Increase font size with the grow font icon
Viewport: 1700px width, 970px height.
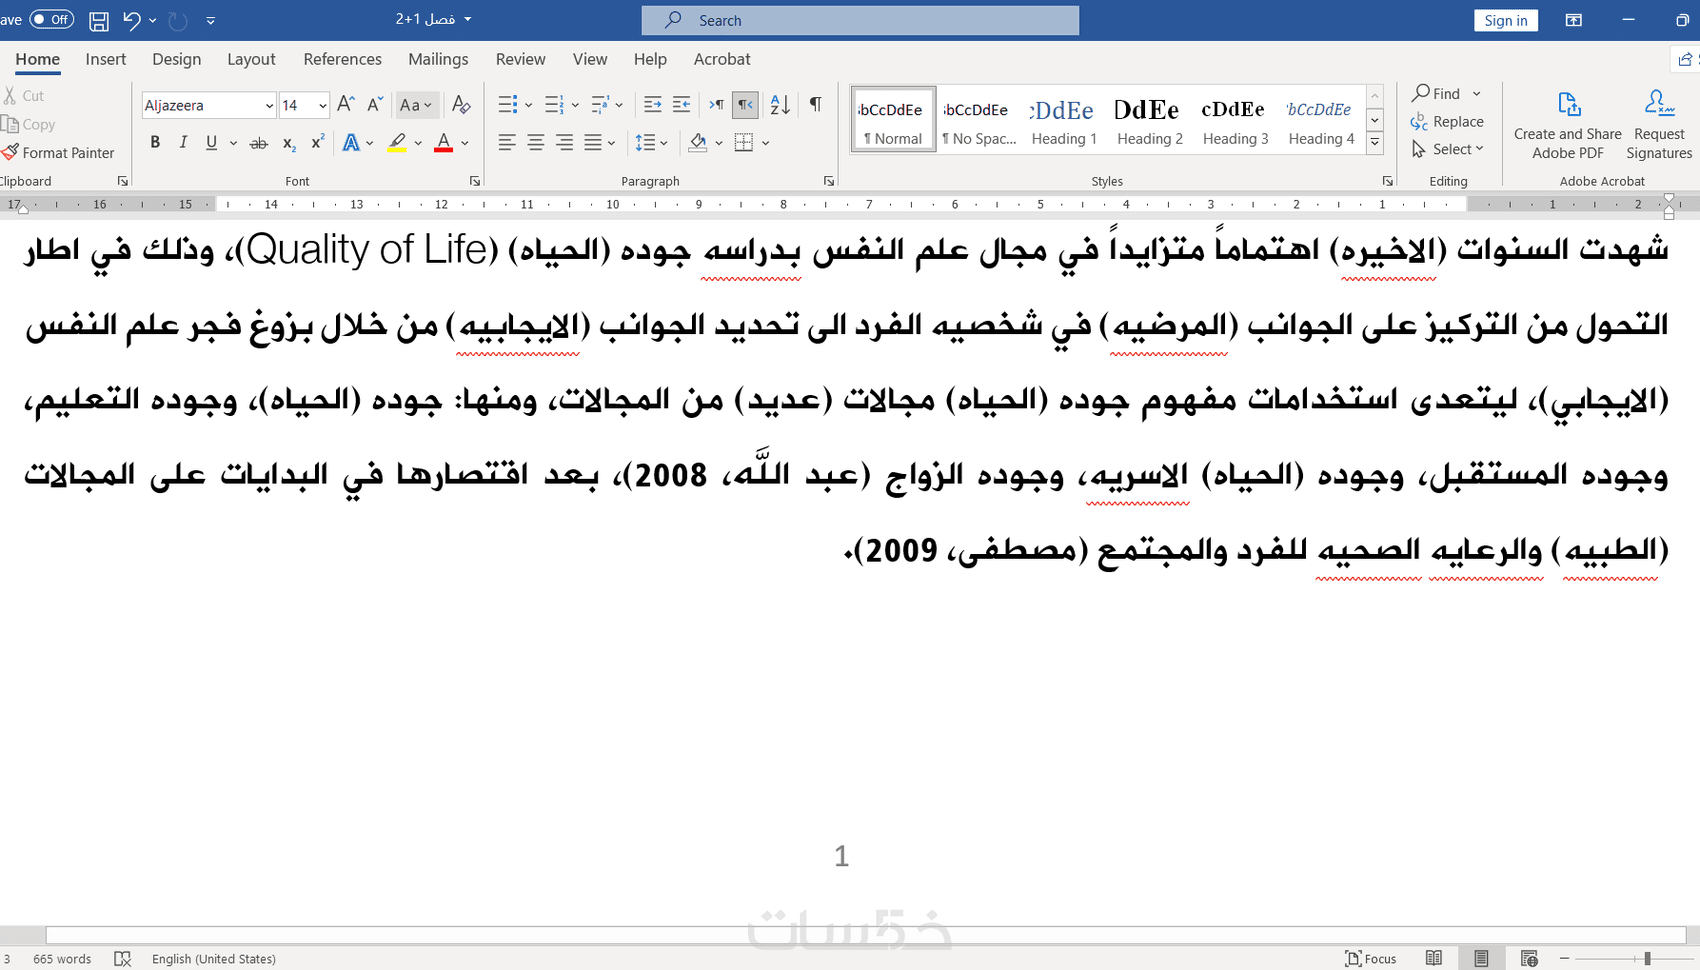(x=346, y=105)
